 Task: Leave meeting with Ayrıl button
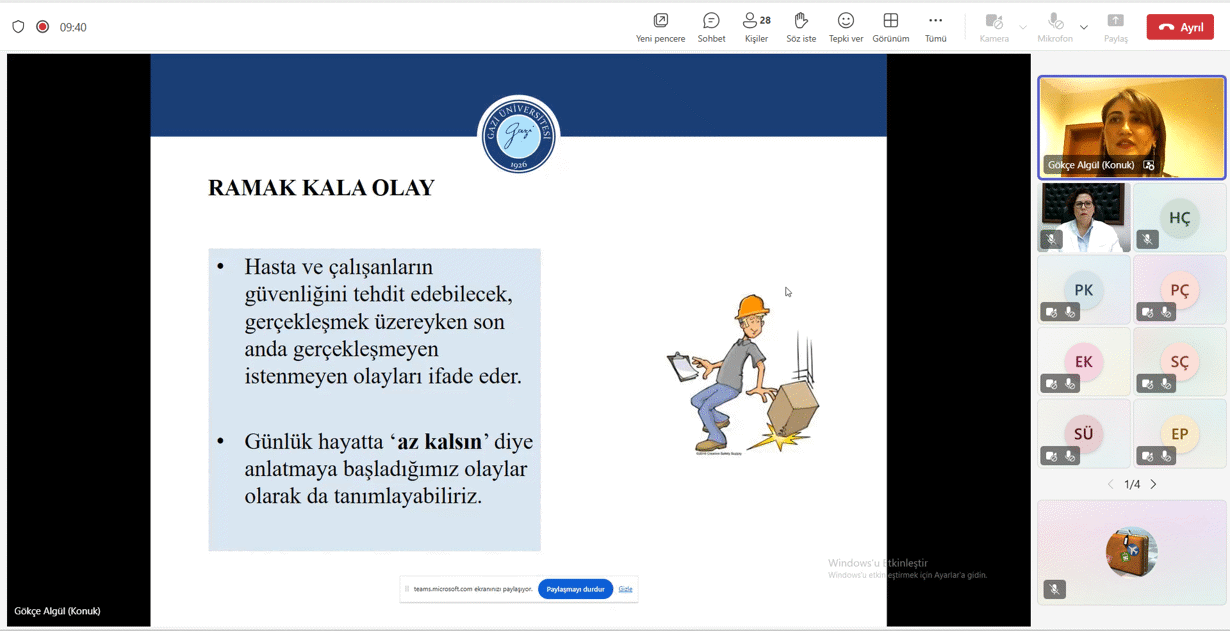1180,27
